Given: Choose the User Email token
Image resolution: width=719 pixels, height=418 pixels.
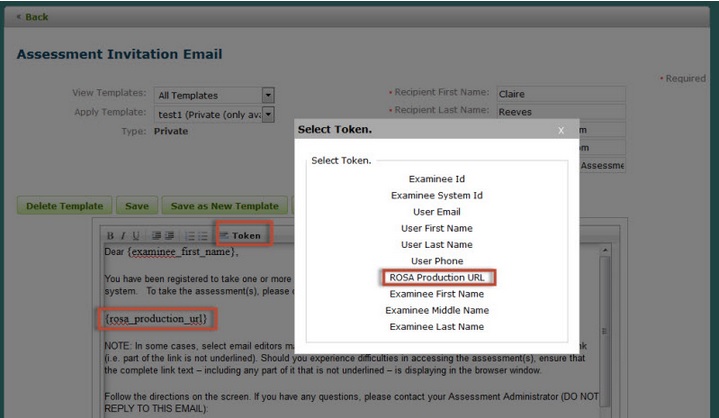Looking at the screenshot, I should pos(437,212).
